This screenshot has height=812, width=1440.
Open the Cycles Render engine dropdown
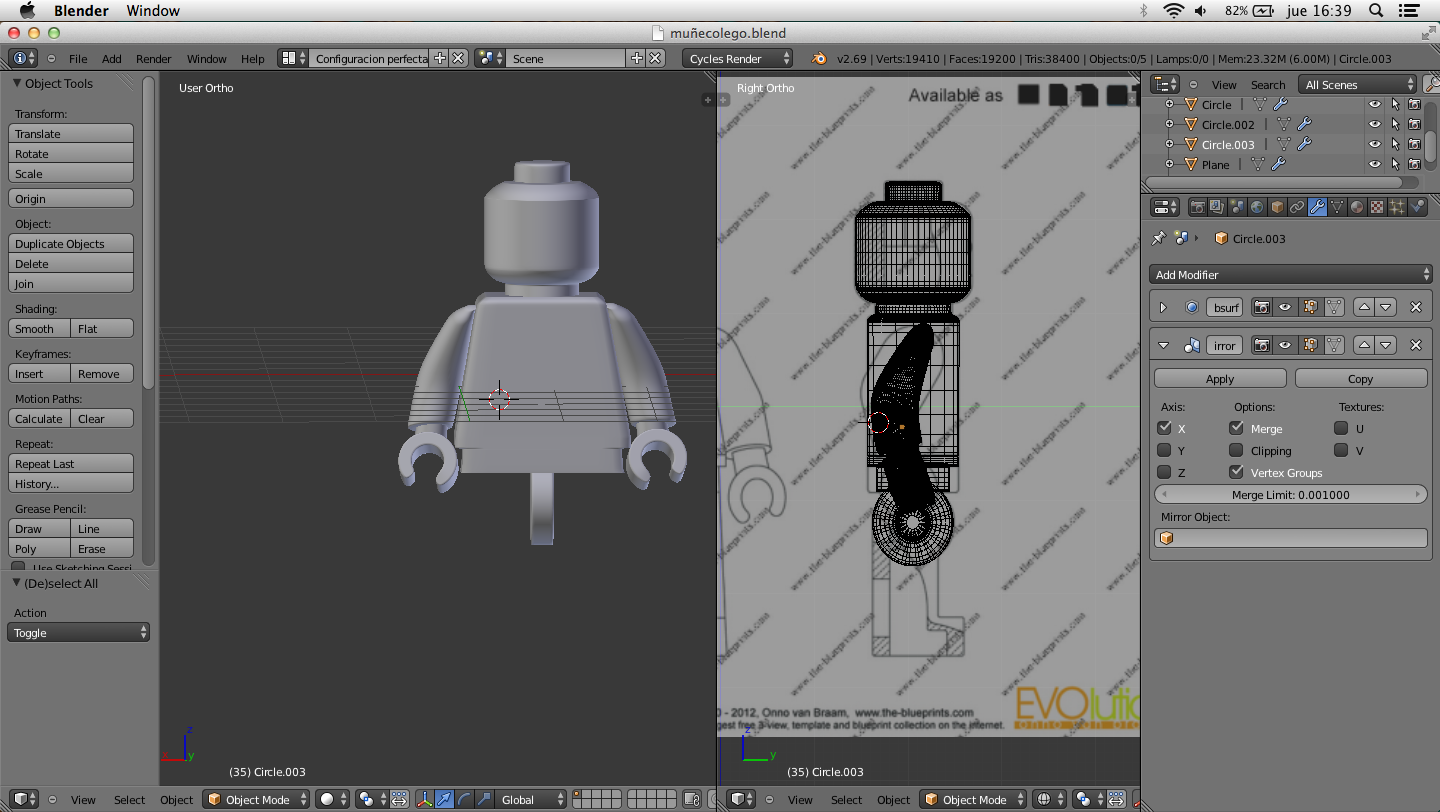point(738,58)
